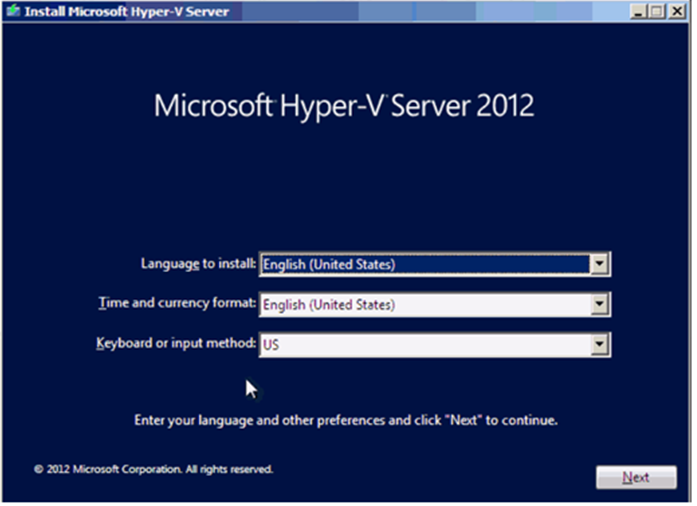Click the Keyboard or input method US field
Image resolution: width=697 pixels, height=506 pixels.
coord(435,345)
